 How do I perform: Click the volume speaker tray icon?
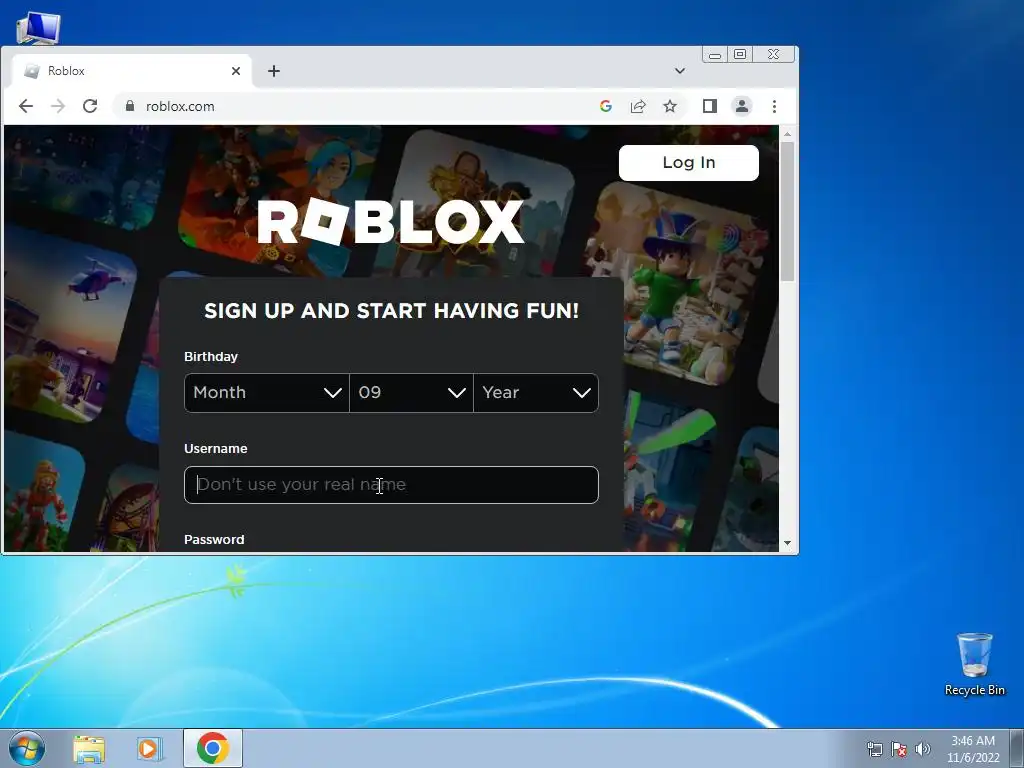923,749
